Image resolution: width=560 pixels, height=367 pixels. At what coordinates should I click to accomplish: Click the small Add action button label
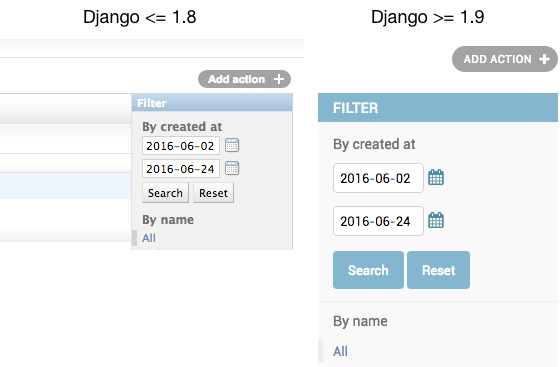[x=236, y=79]
